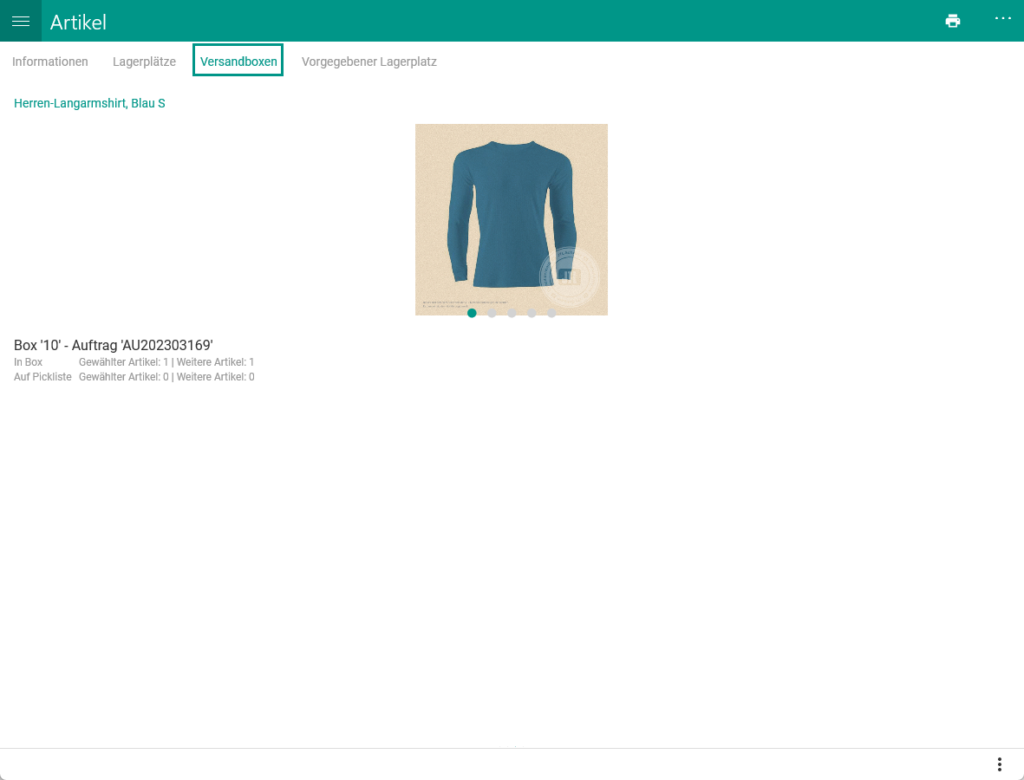Show the last image using the final dot

pyautogui.click(x=552, y=313)
